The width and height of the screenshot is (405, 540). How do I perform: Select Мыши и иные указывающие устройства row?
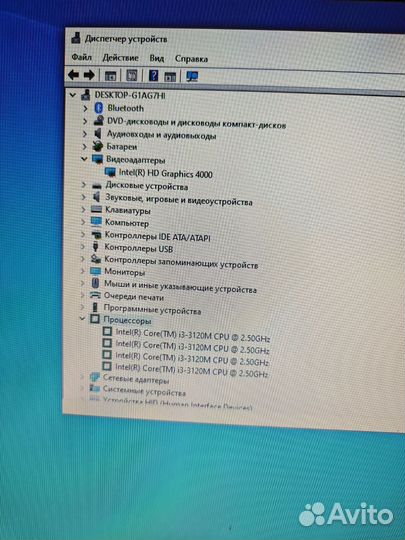(x=180, y=287)
